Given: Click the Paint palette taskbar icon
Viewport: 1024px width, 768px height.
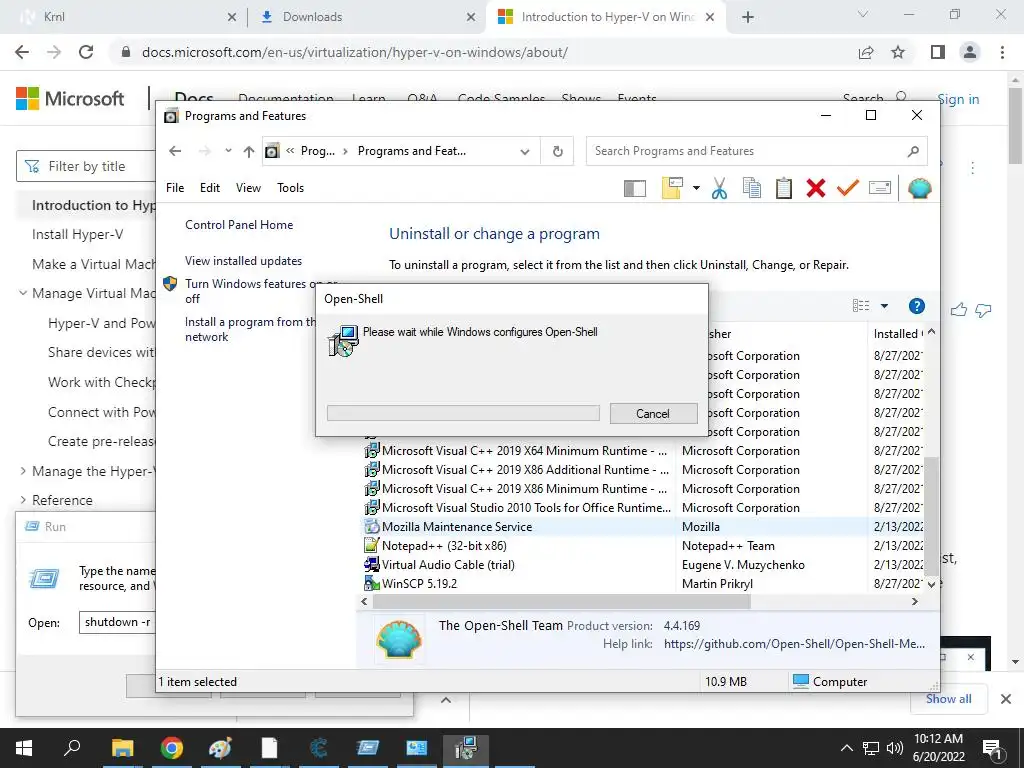Looking at the screenshot, I should pyautogui.click(x=221, y=748).
